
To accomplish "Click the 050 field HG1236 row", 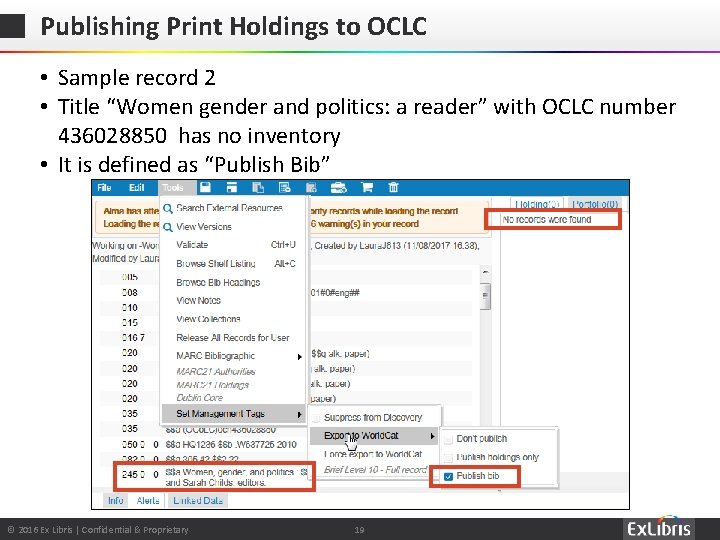I will point(209,444).
